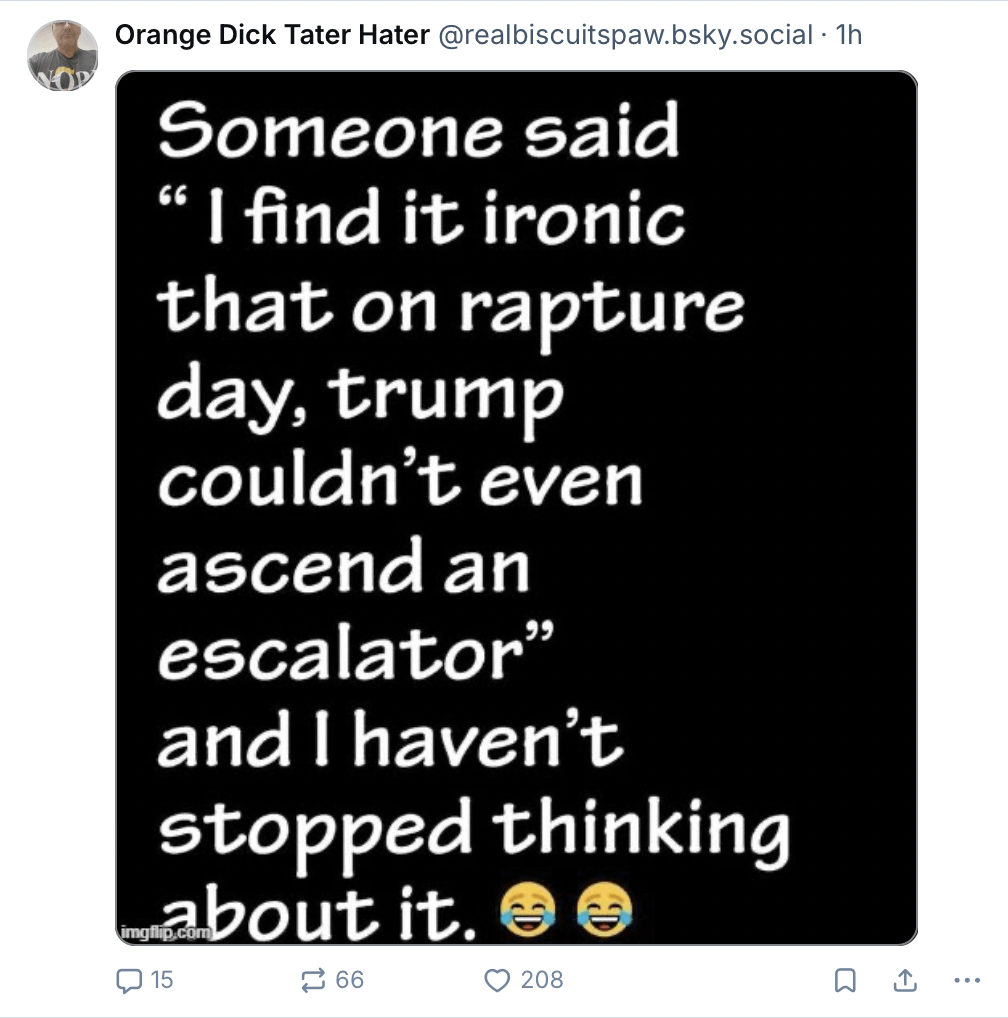Save post with the bookmark icon
1008x1018 pixels.
pyautogui.click(x=845, y=980)
